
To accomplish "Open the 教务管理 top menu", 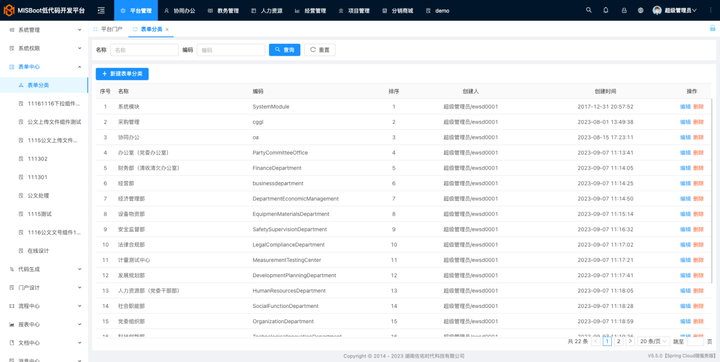I will [223, 11].
